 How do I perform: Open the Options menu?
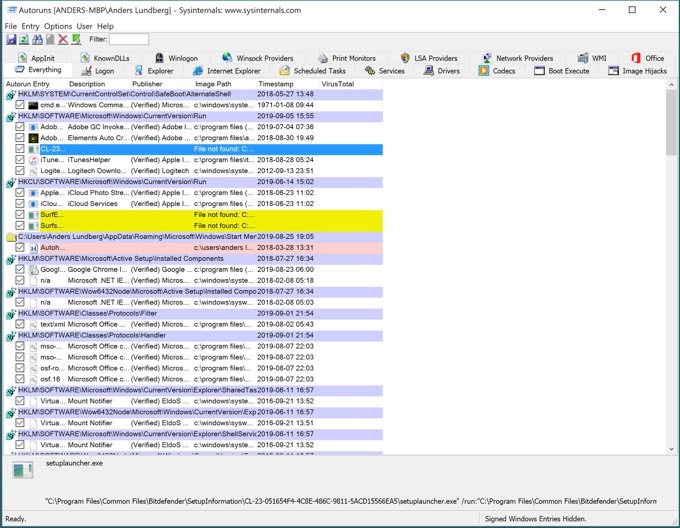(x=57, y=26)
